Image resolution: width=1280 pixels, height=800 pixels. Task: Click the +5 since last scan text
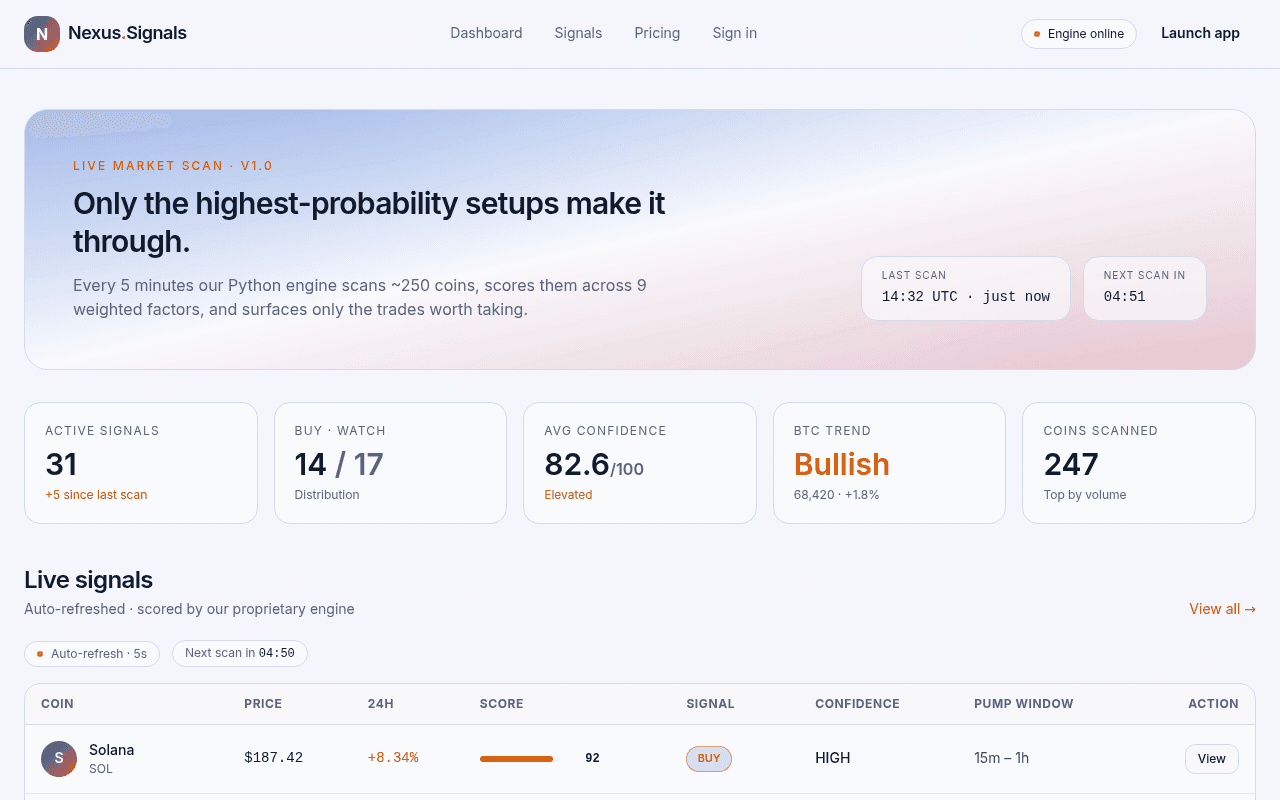(96, 495)
